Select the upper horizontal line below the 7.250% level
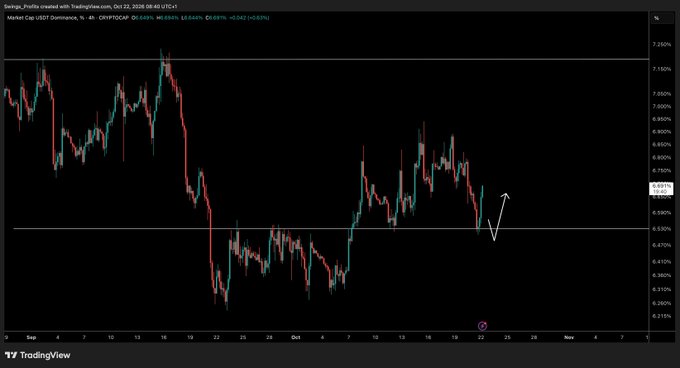 click(x=327, y=59)
